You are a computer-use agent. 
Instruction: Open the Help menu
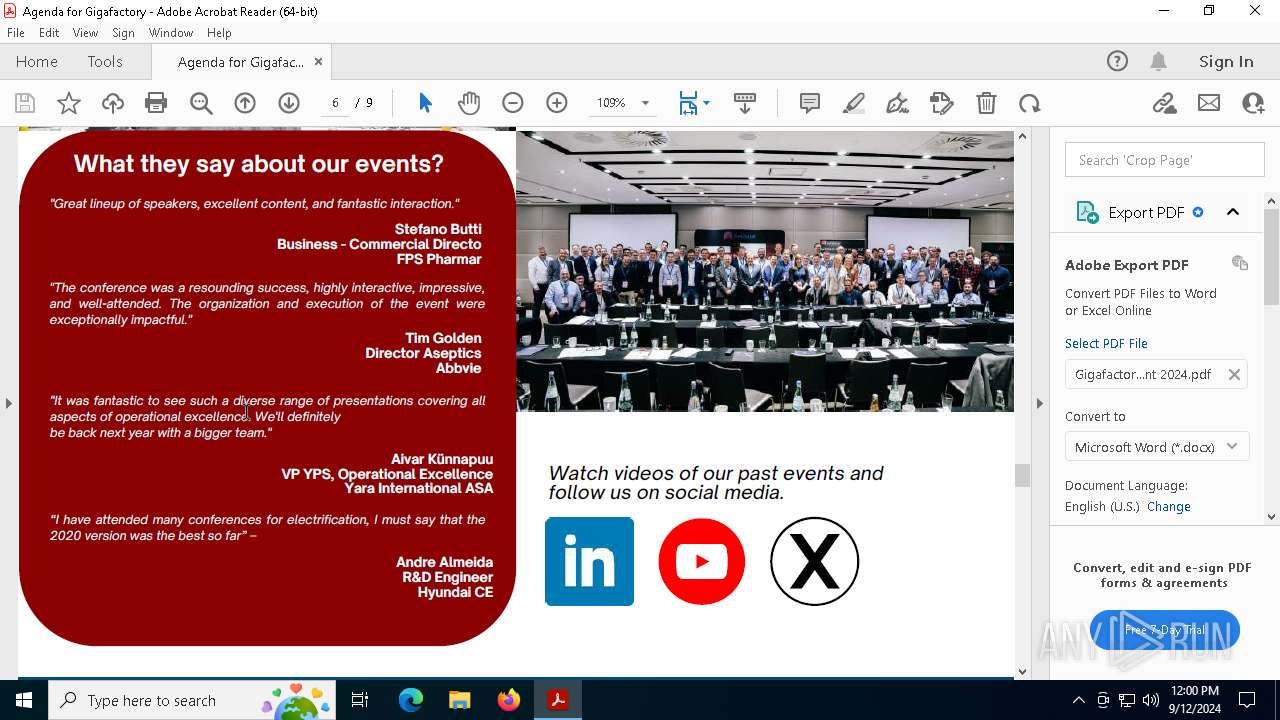pos(219,33)
